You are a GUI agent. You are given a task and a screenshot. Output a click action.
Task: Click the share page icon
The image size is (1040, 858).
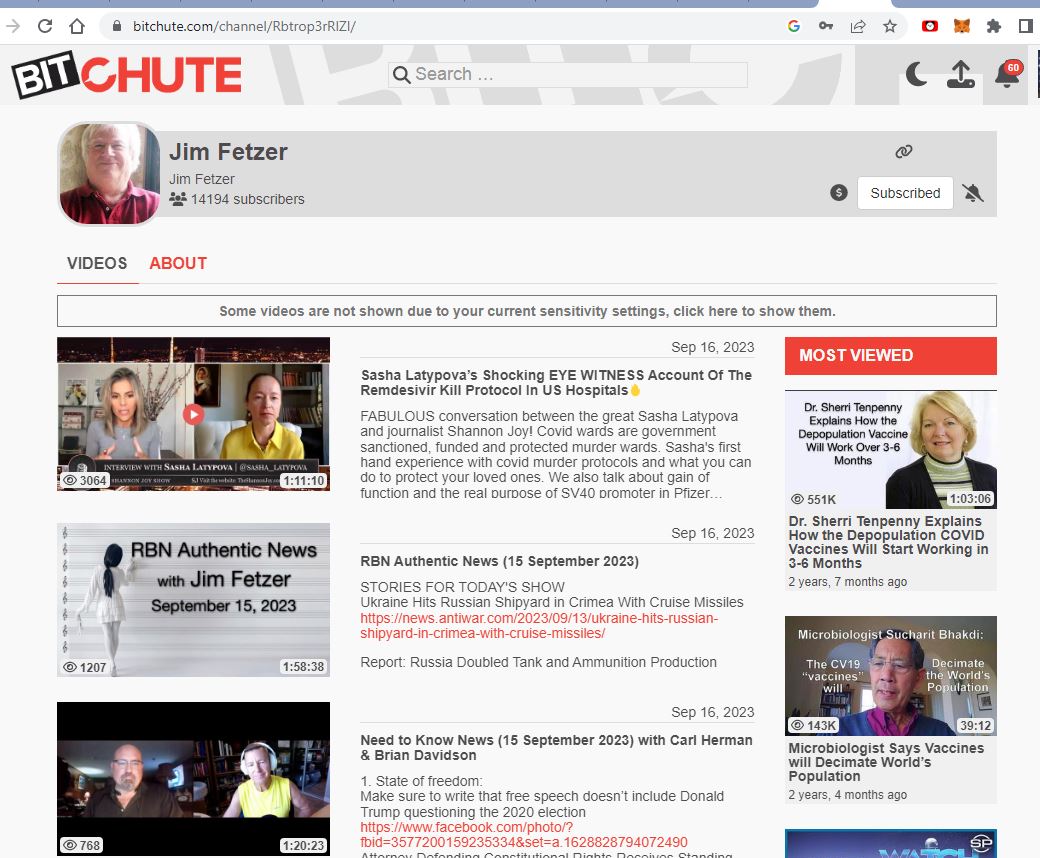tap(858, 27)
